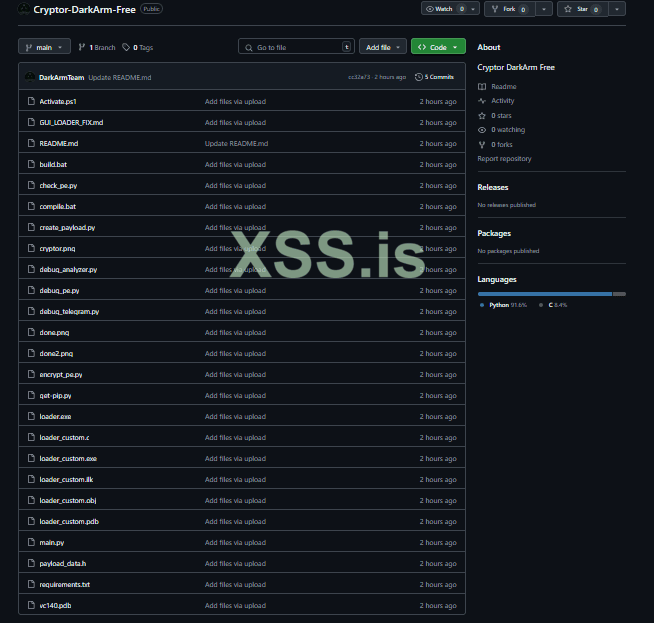Open the green Code dropdown
This screenshot has width=654, height=623.
[x=438, y=47]
